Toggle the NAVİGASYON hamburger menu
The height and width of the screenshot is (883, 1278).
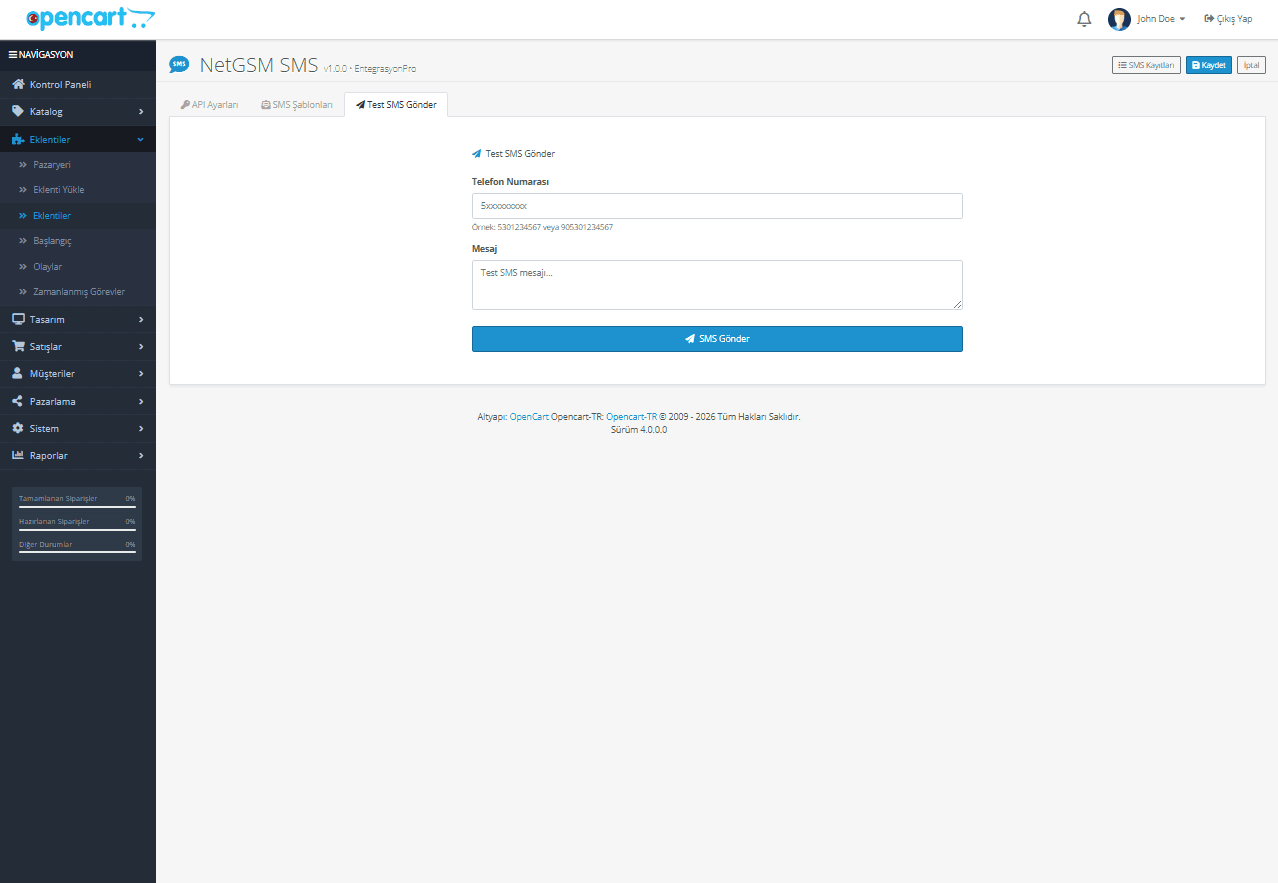point(41,54)
